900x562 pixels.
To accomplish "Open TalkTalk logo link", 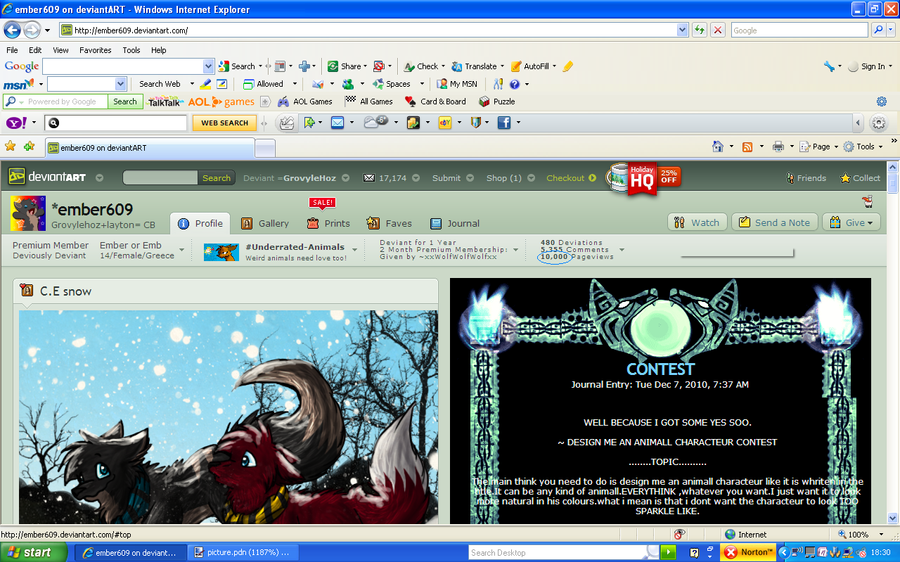I will pos(165,102).
